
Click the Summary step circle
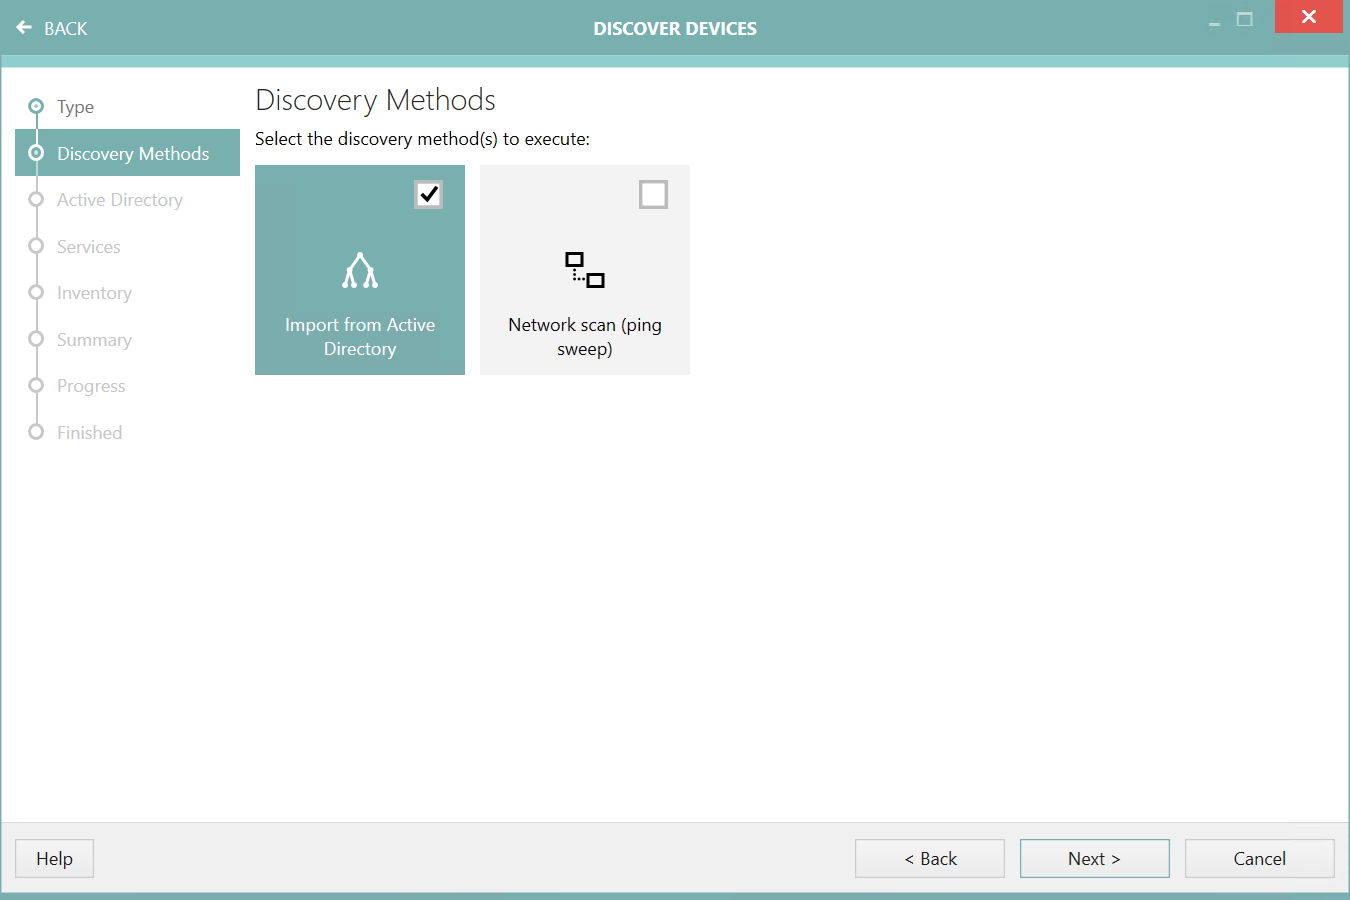(x=36, y=339)
